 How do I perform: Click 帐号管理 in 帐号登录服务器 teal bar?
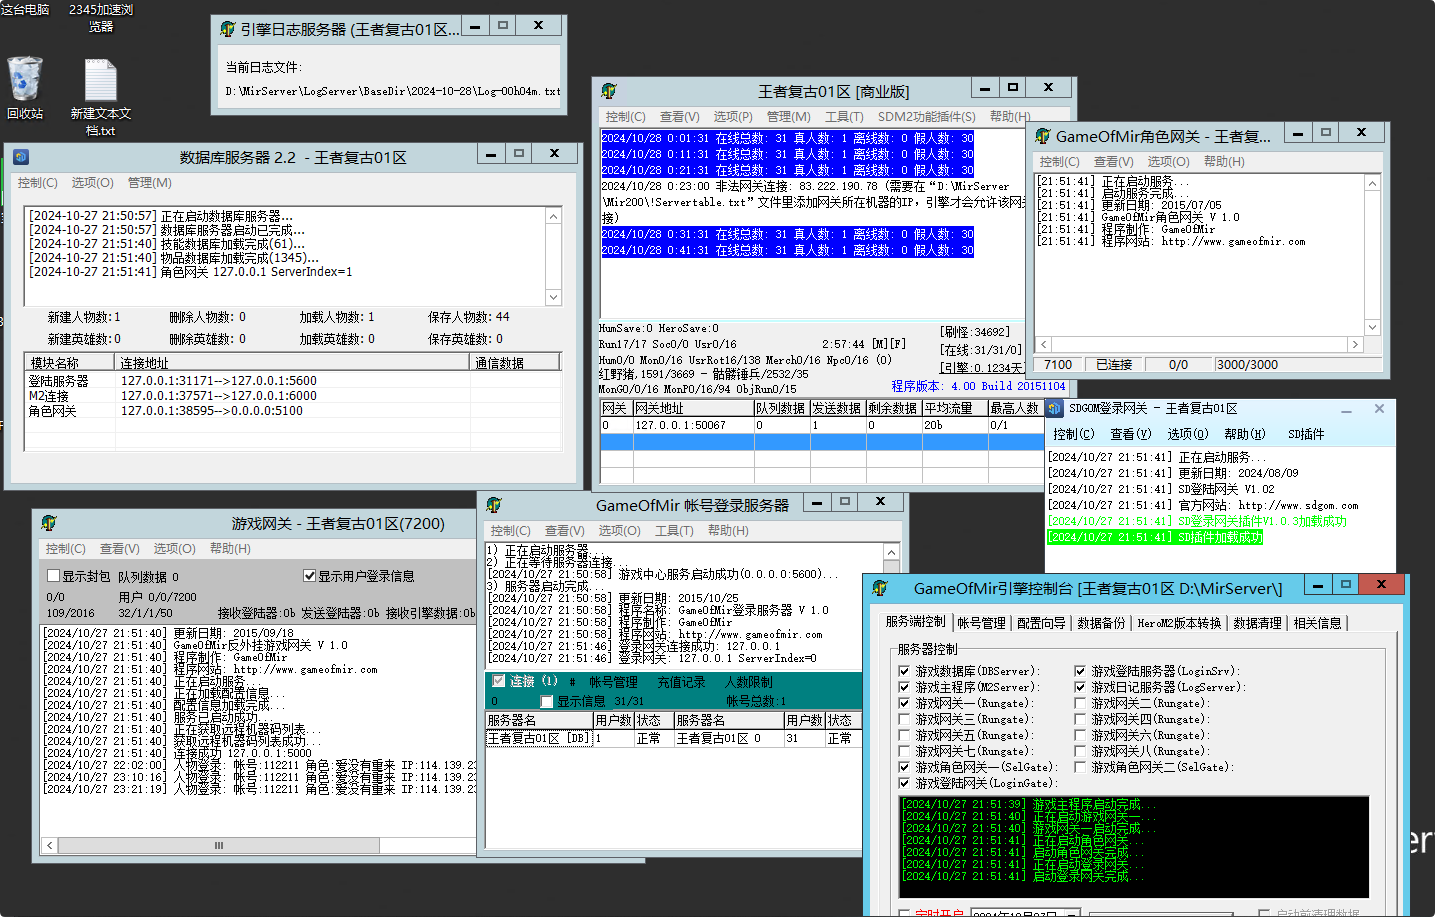(x=613, y=682)
